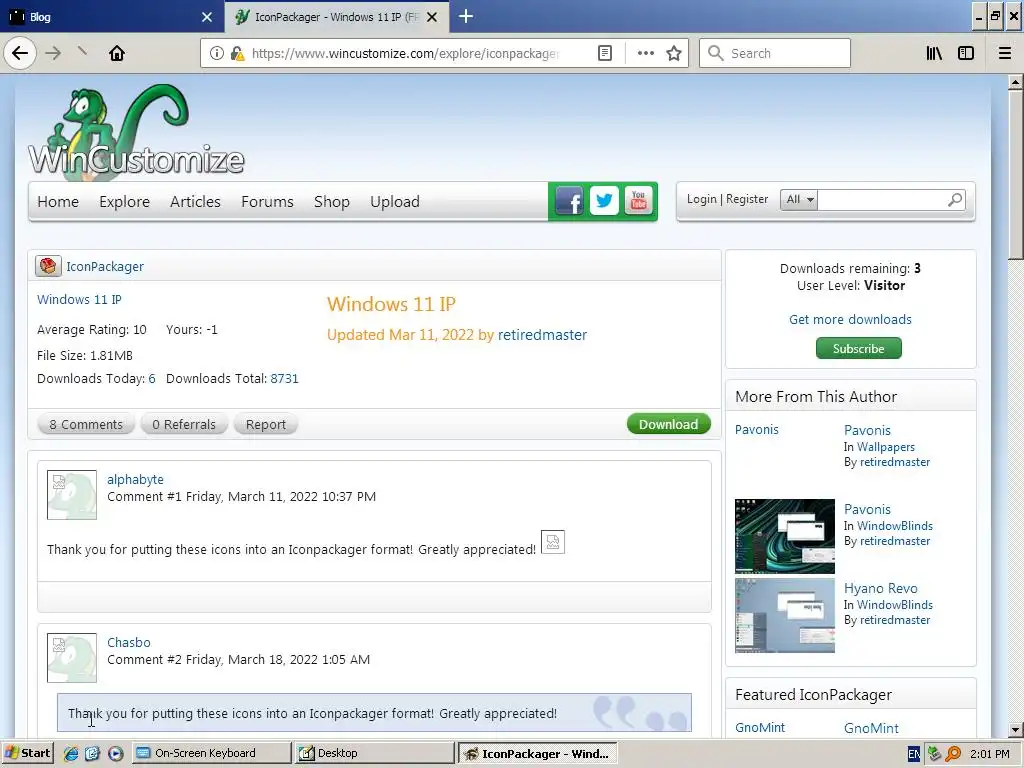Open the Forums menu item
The width and height of the screenshot is (1024, 768).
coord(267,201)
